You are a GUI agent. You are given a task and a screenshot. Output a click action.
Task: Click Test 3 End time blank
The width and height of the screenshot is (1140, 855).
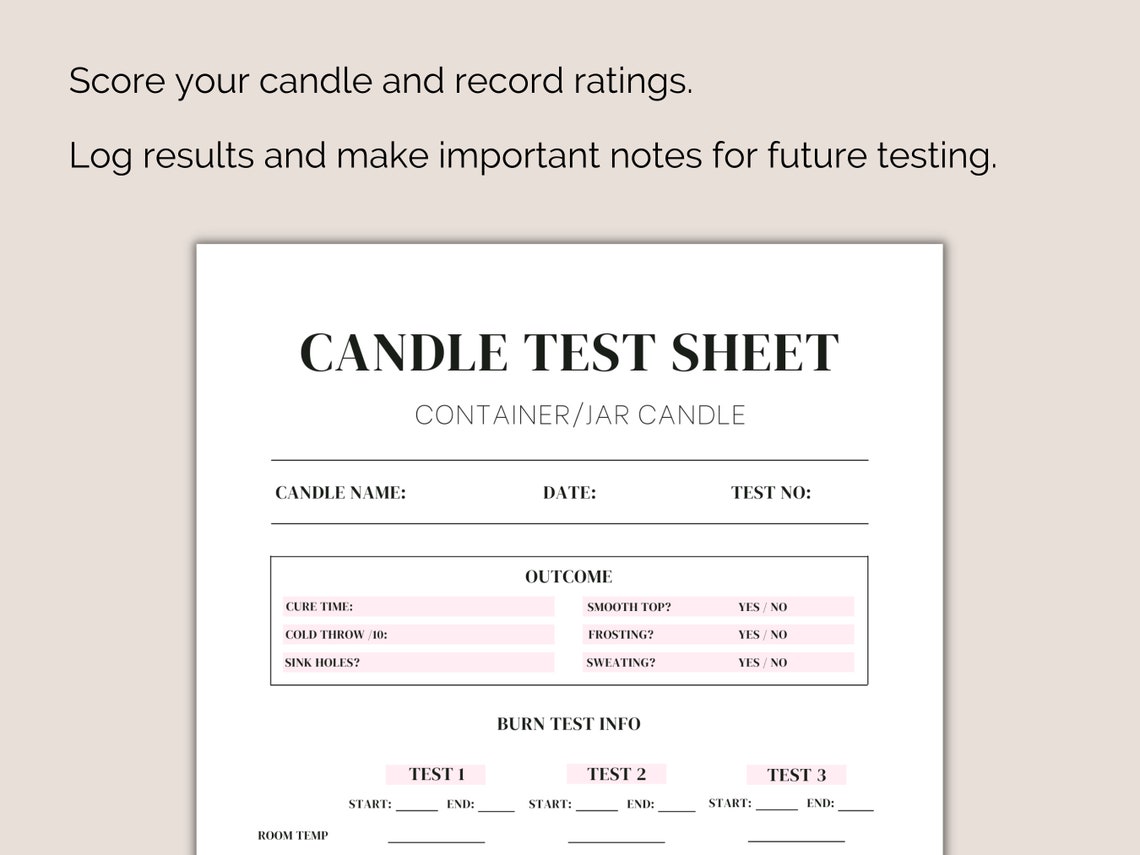(856, 805)
